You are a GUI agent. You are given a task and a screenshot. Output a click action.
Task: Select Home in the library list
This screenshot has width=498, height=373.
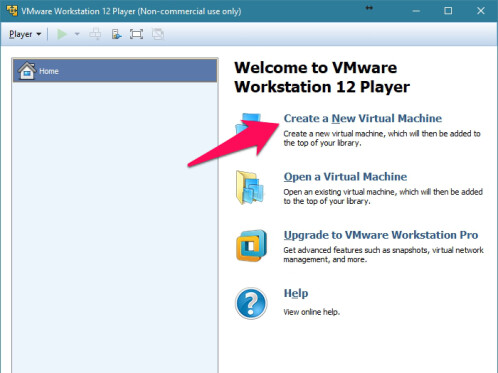115,71
